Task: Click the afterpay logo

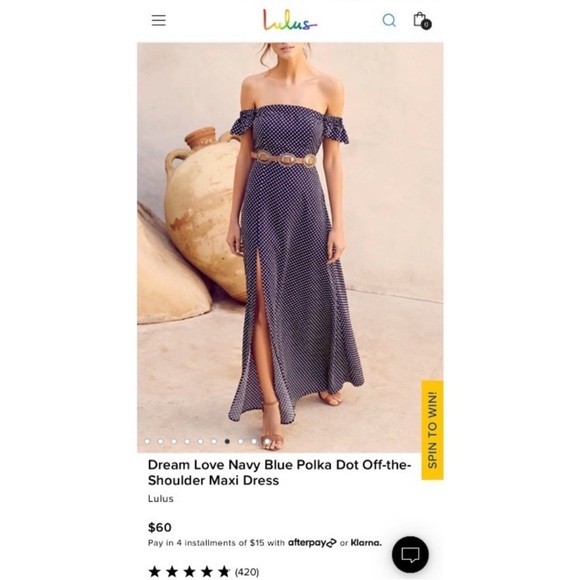Action: pyautogui.click(x=312, y=543)
